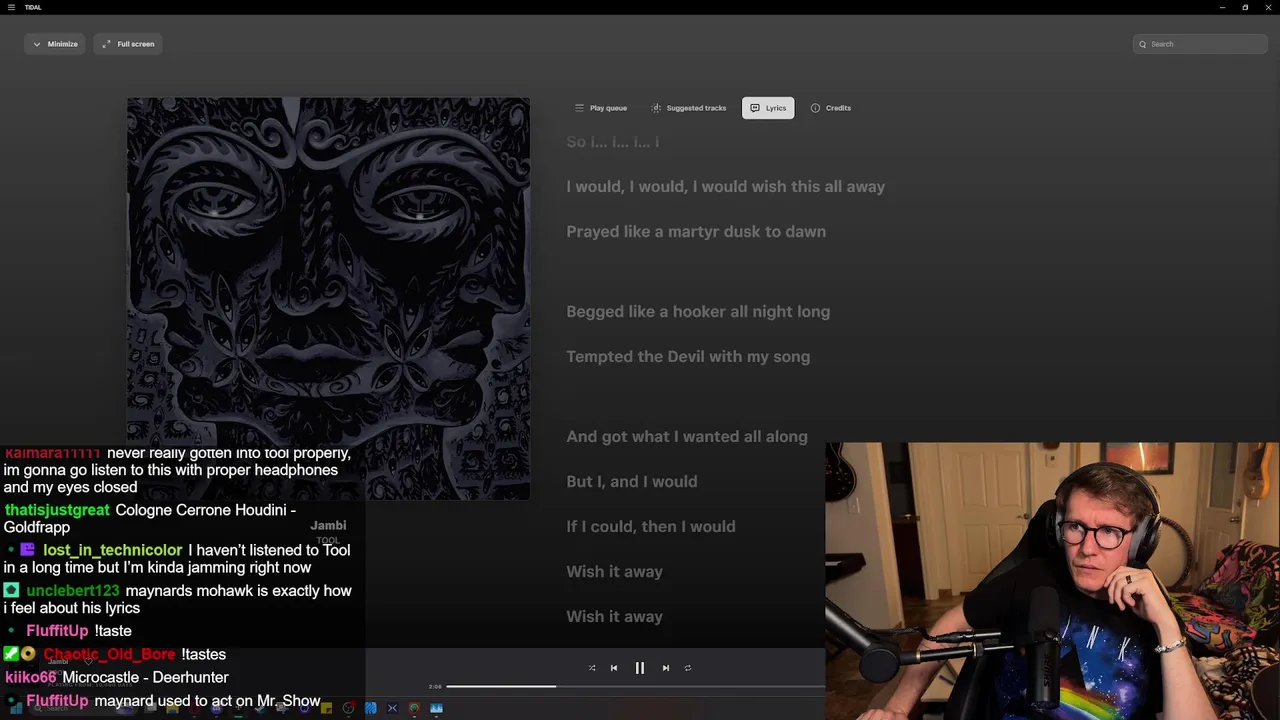Jump to lyric "And got what I wanted all along"
The height and width of the screenshot is (720, 1280).
coord(687,436)
